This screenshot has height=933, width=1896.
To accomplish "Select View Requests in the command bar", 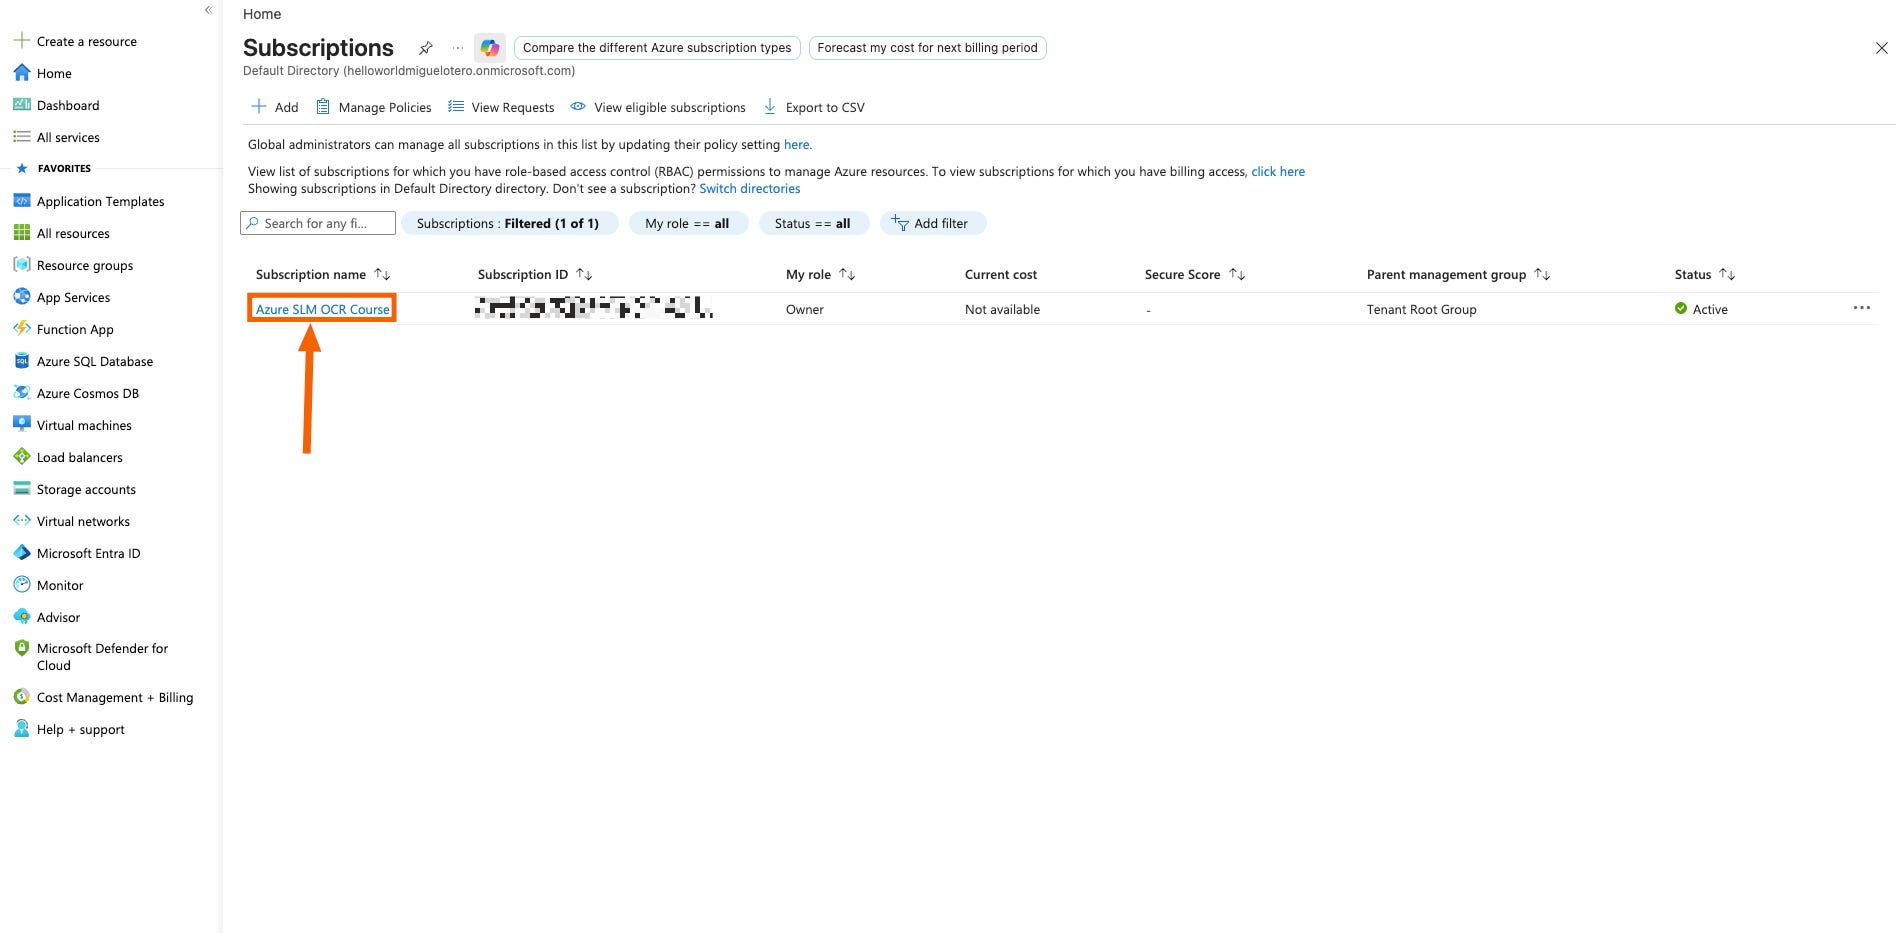I will click(x=501, y=107).
